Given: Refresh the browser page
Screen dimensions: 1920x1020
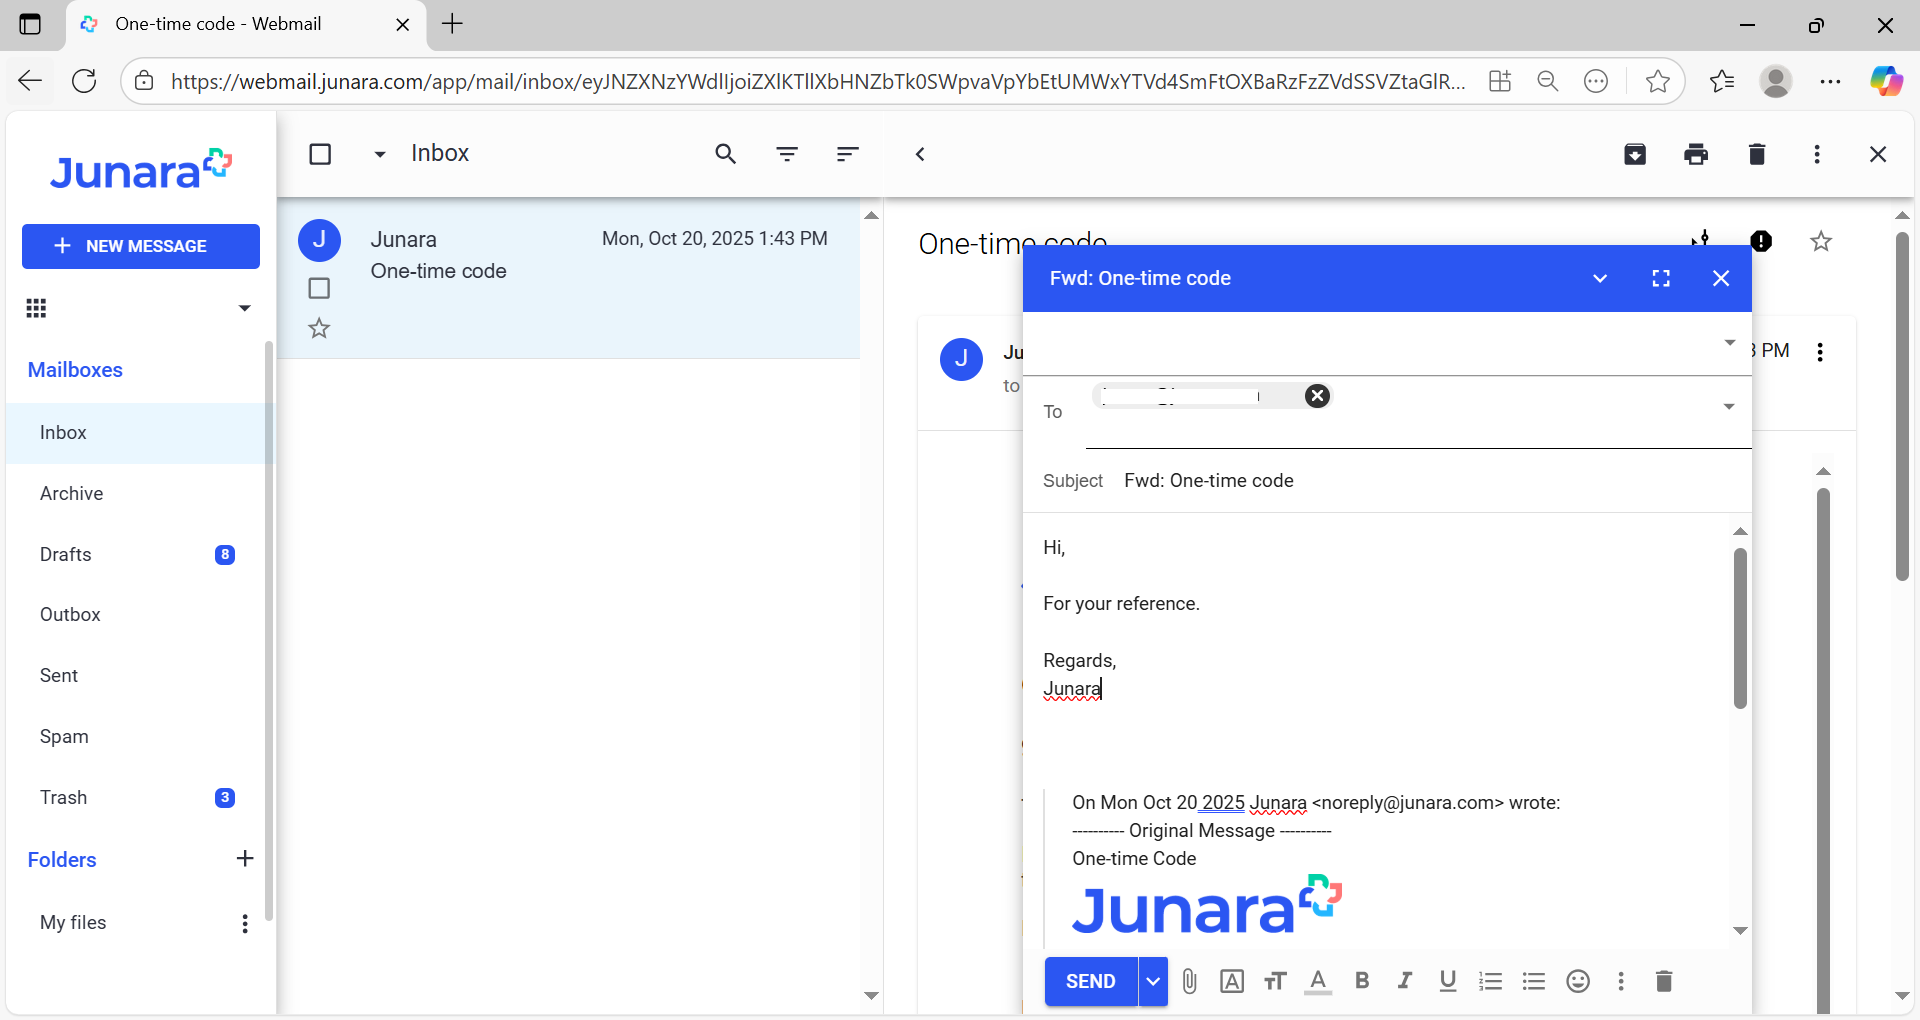Looking at the screenshot, I should (x=85, y=81).
